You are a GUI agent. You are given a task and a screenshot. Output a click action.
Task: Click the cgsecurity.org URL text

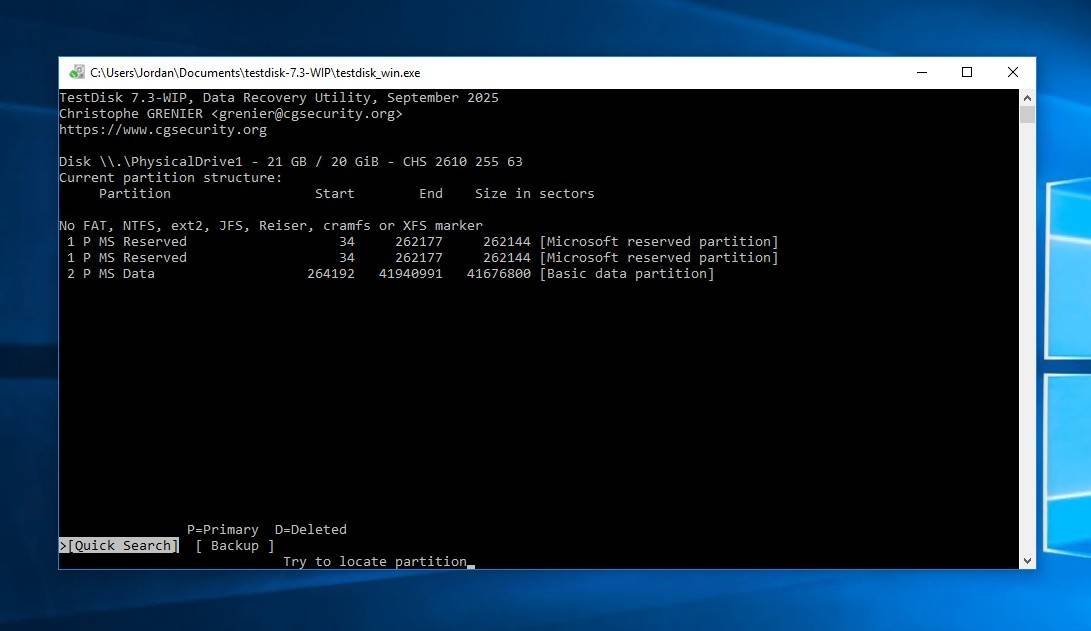pos(163,130)
